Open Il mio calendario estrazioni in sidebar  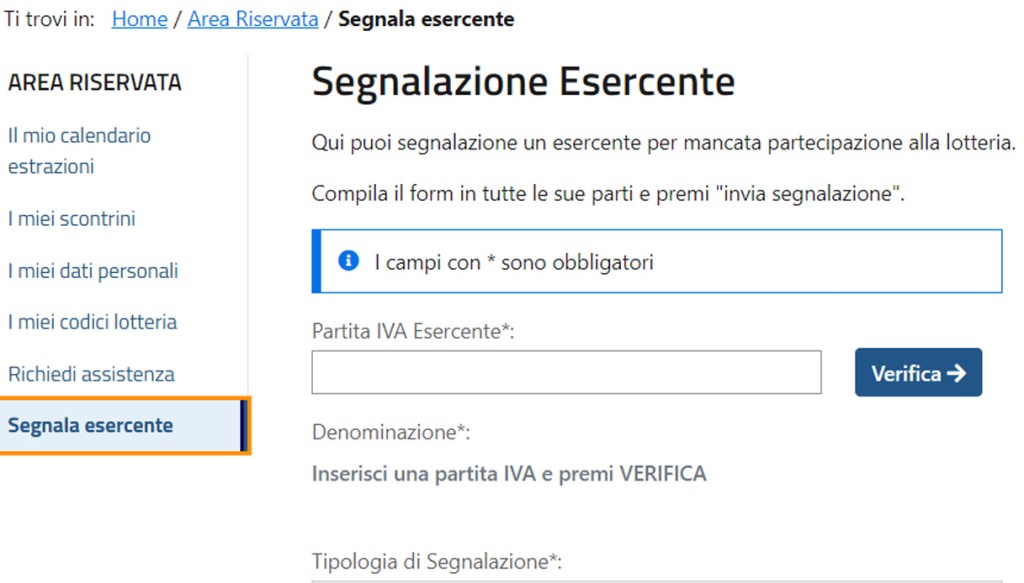[x=79, y=151]
